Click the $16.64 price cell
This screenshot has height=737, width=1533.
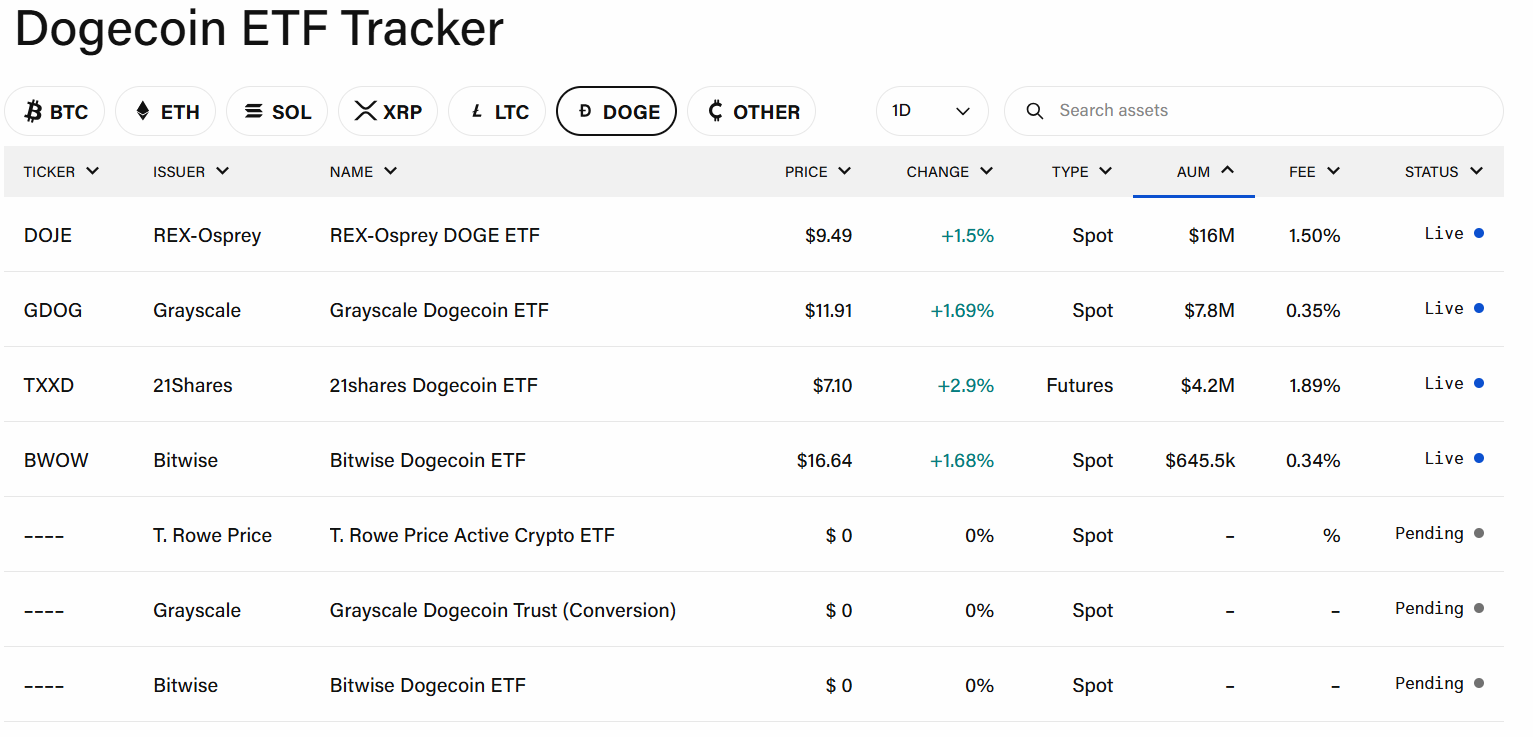825,461
